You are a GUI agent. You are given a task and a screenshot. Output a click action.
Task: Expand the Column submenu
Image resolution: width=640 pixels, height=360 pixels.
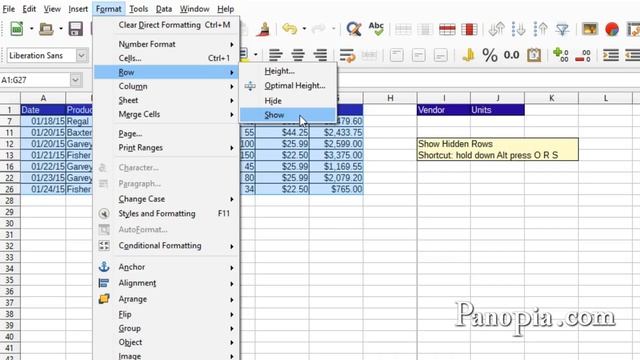[166, 86]
